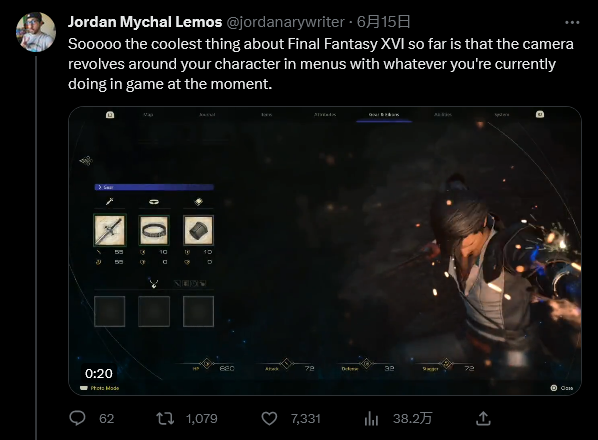This screenshot has width=598, height=440.
Task: Open the reply comment icon
Action: coord(77,418)
